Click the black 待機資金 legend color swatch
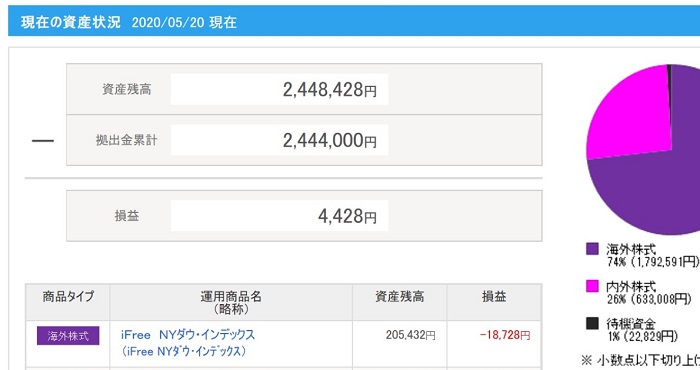 coord(592,323)
